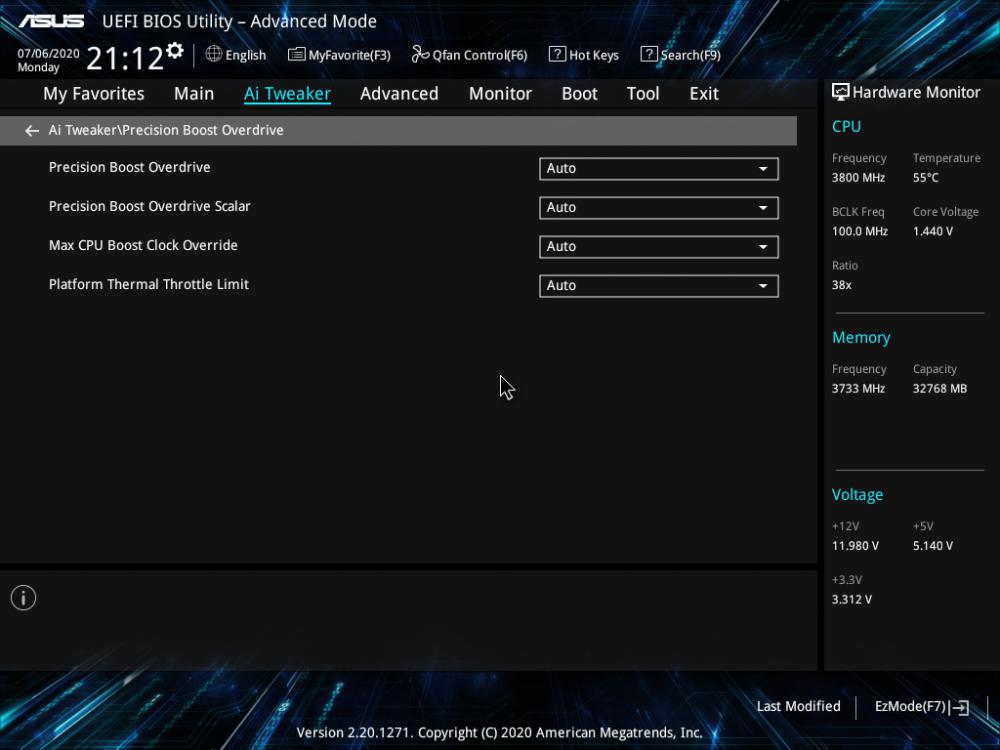
Task: Select the Precision Boost Overdrive label
Action: (129, 167)
